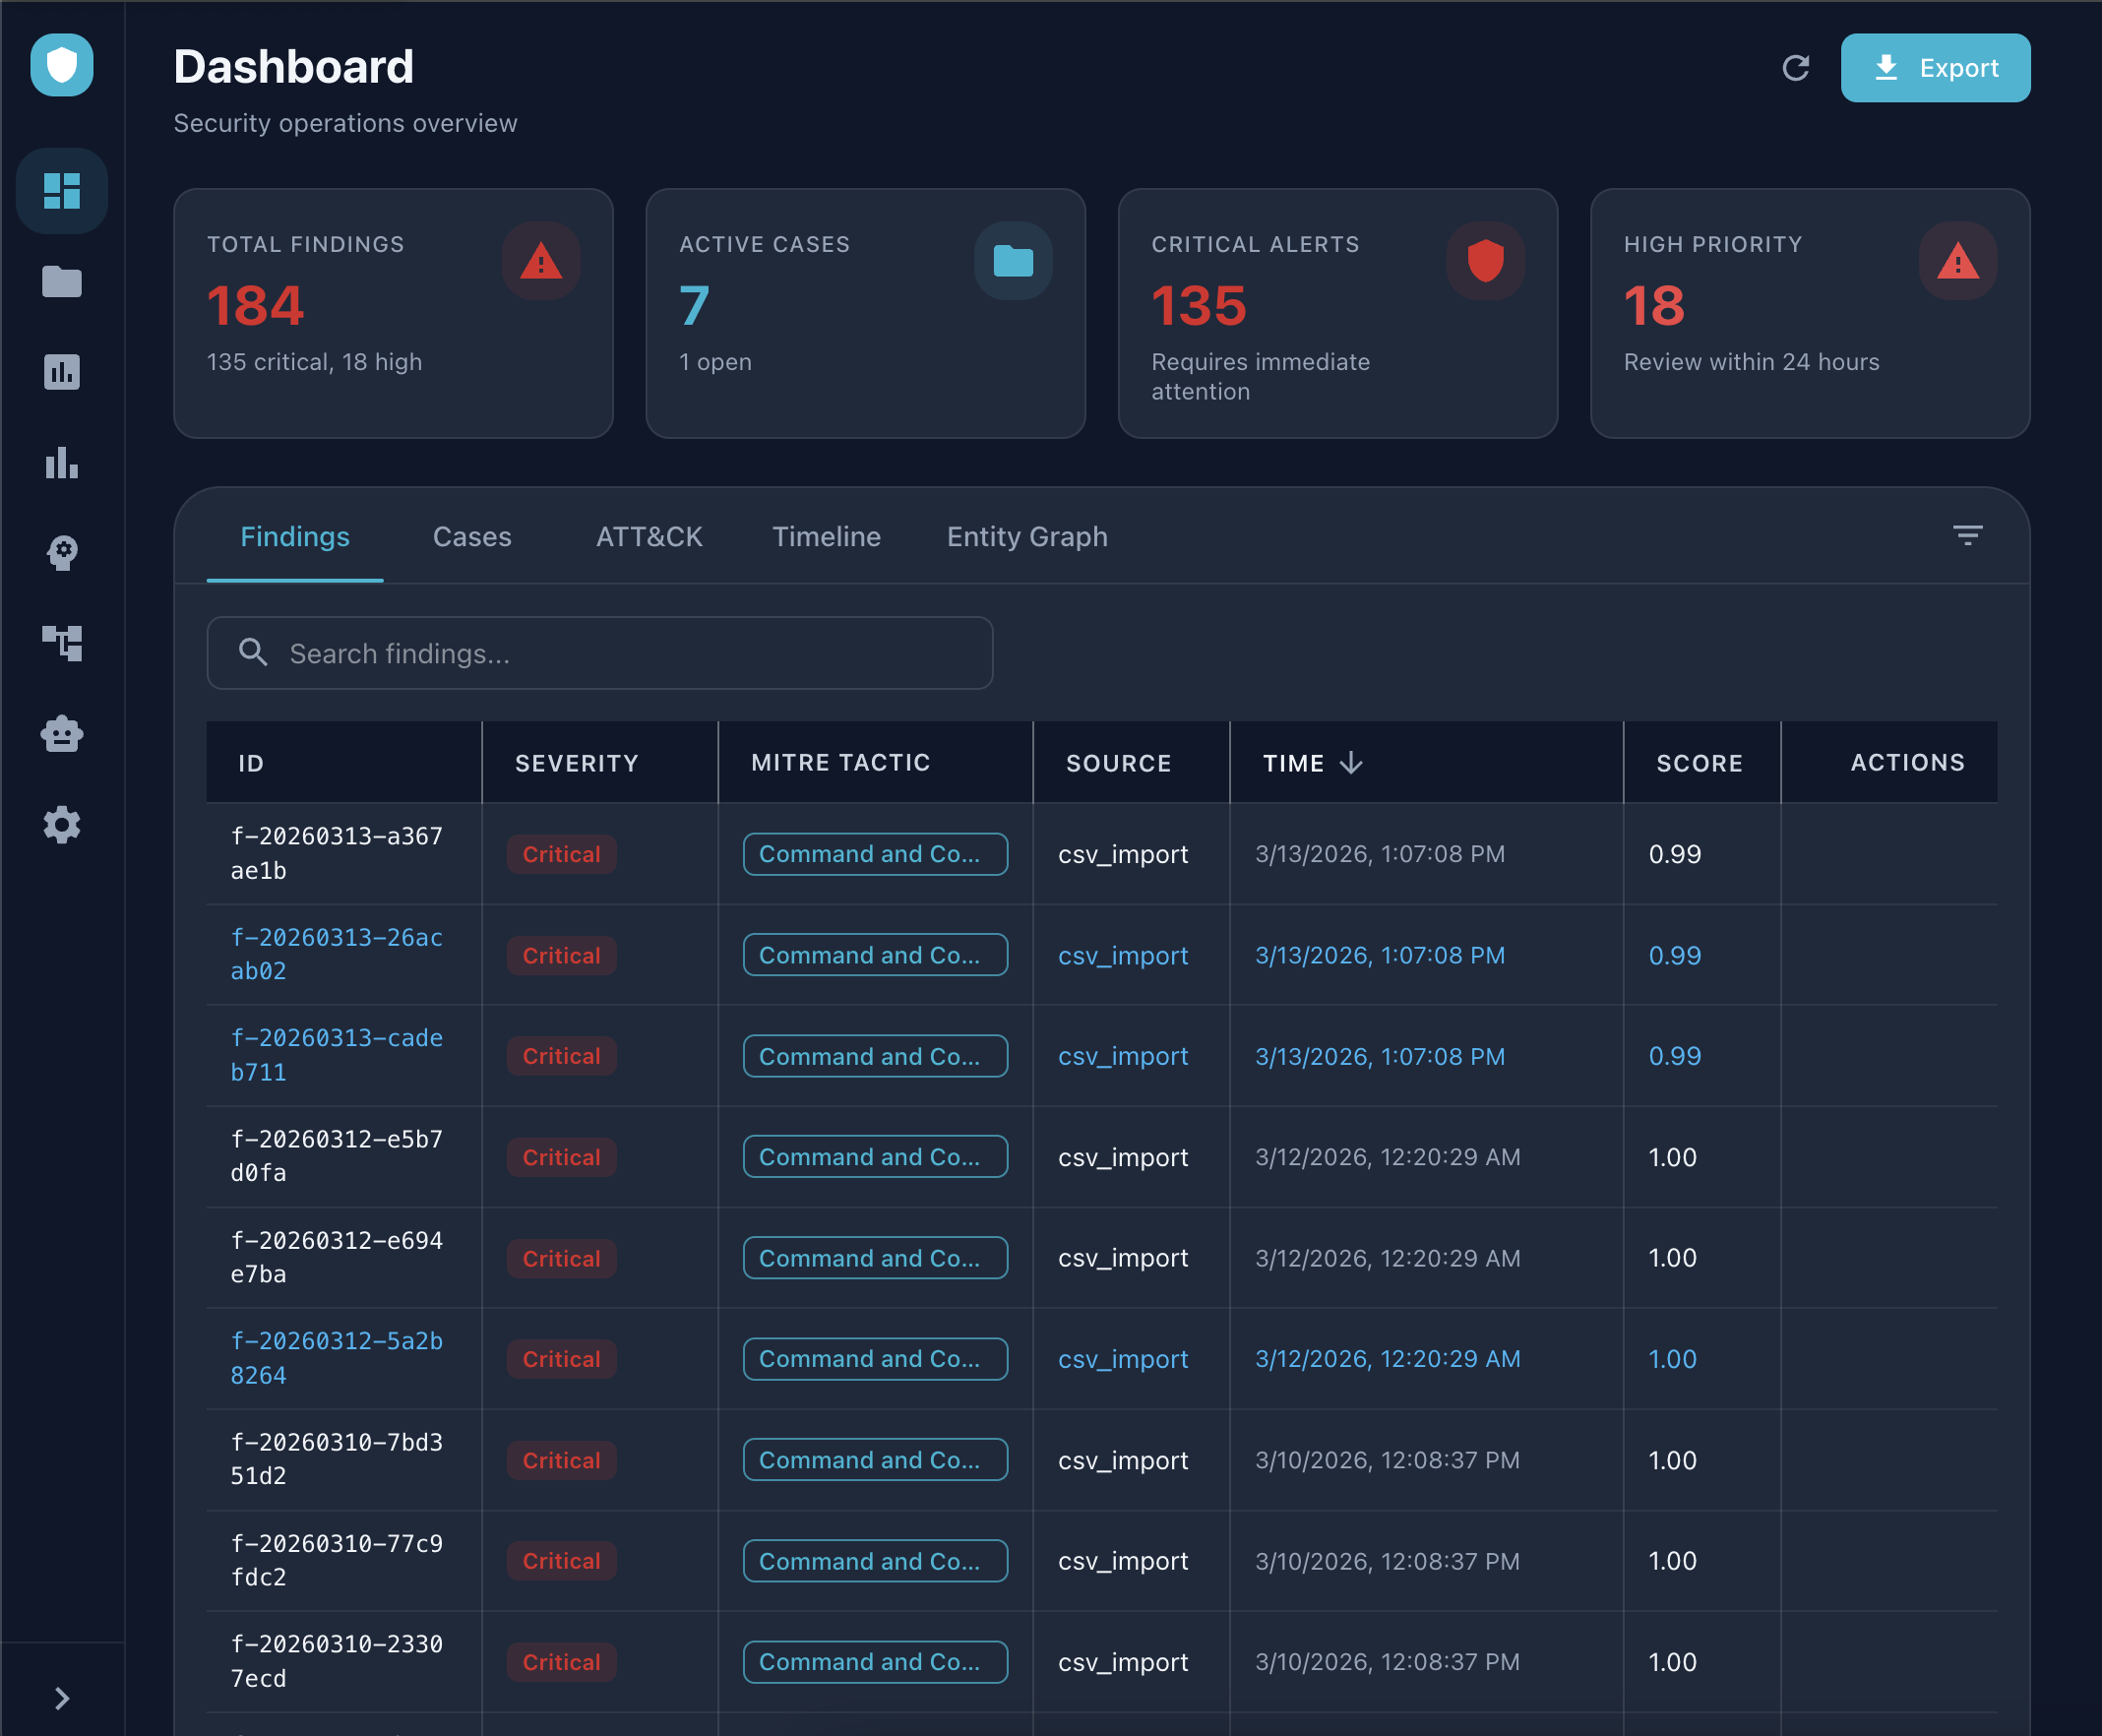
Task: Open the reports chart icon in the sidebar
Action: point(62,372)
